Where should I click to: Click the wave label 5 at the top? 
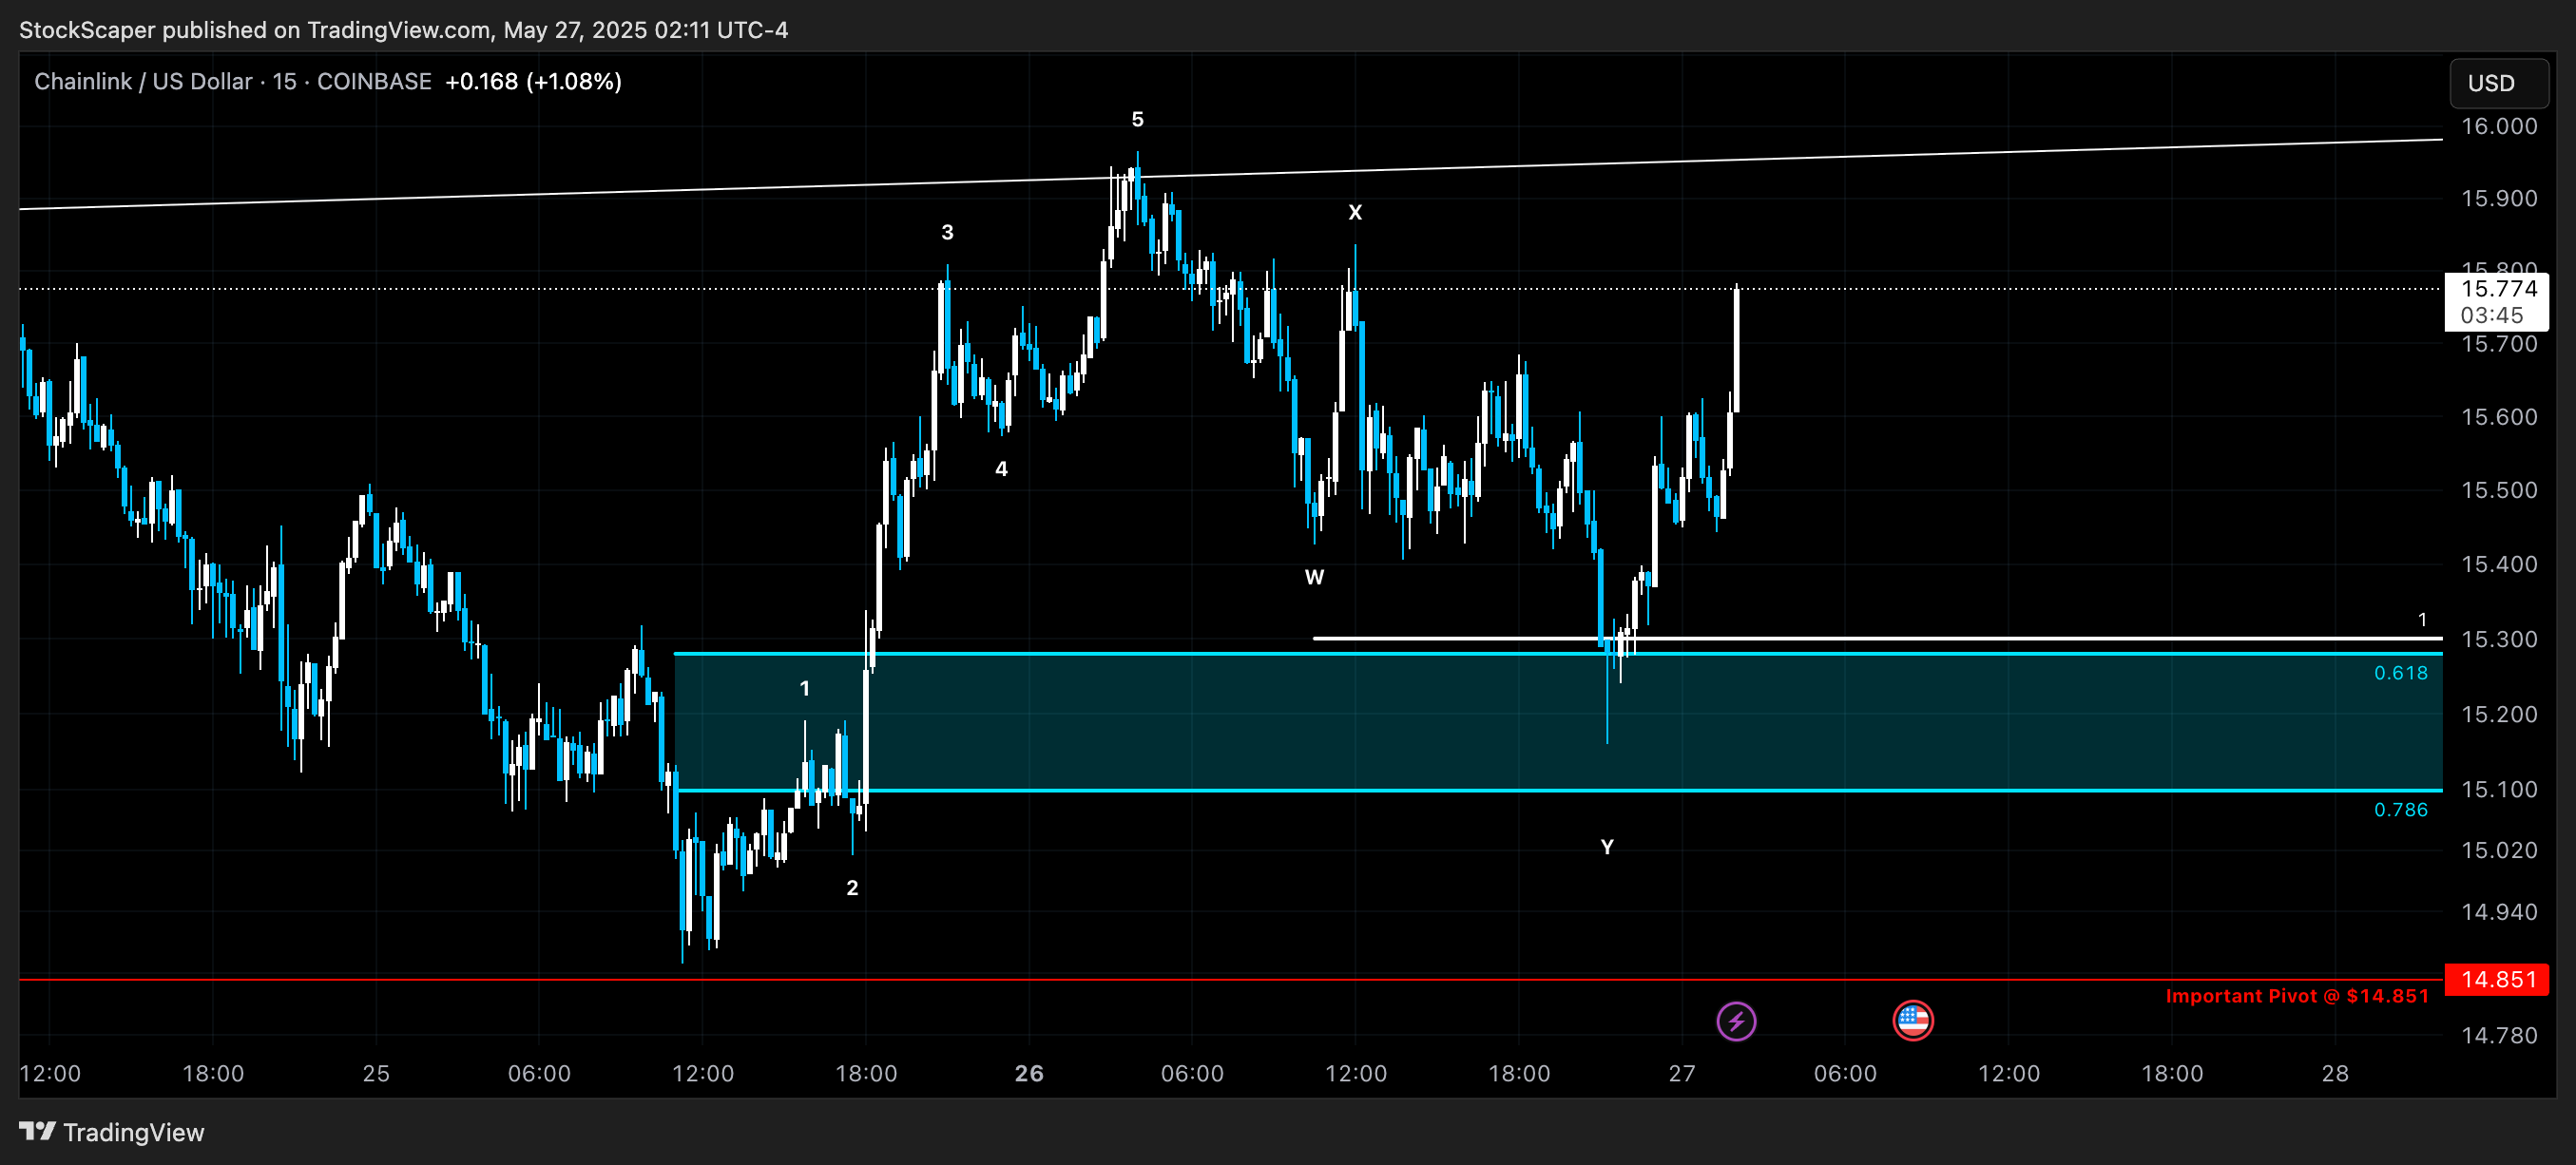(x=1137, y=119)
